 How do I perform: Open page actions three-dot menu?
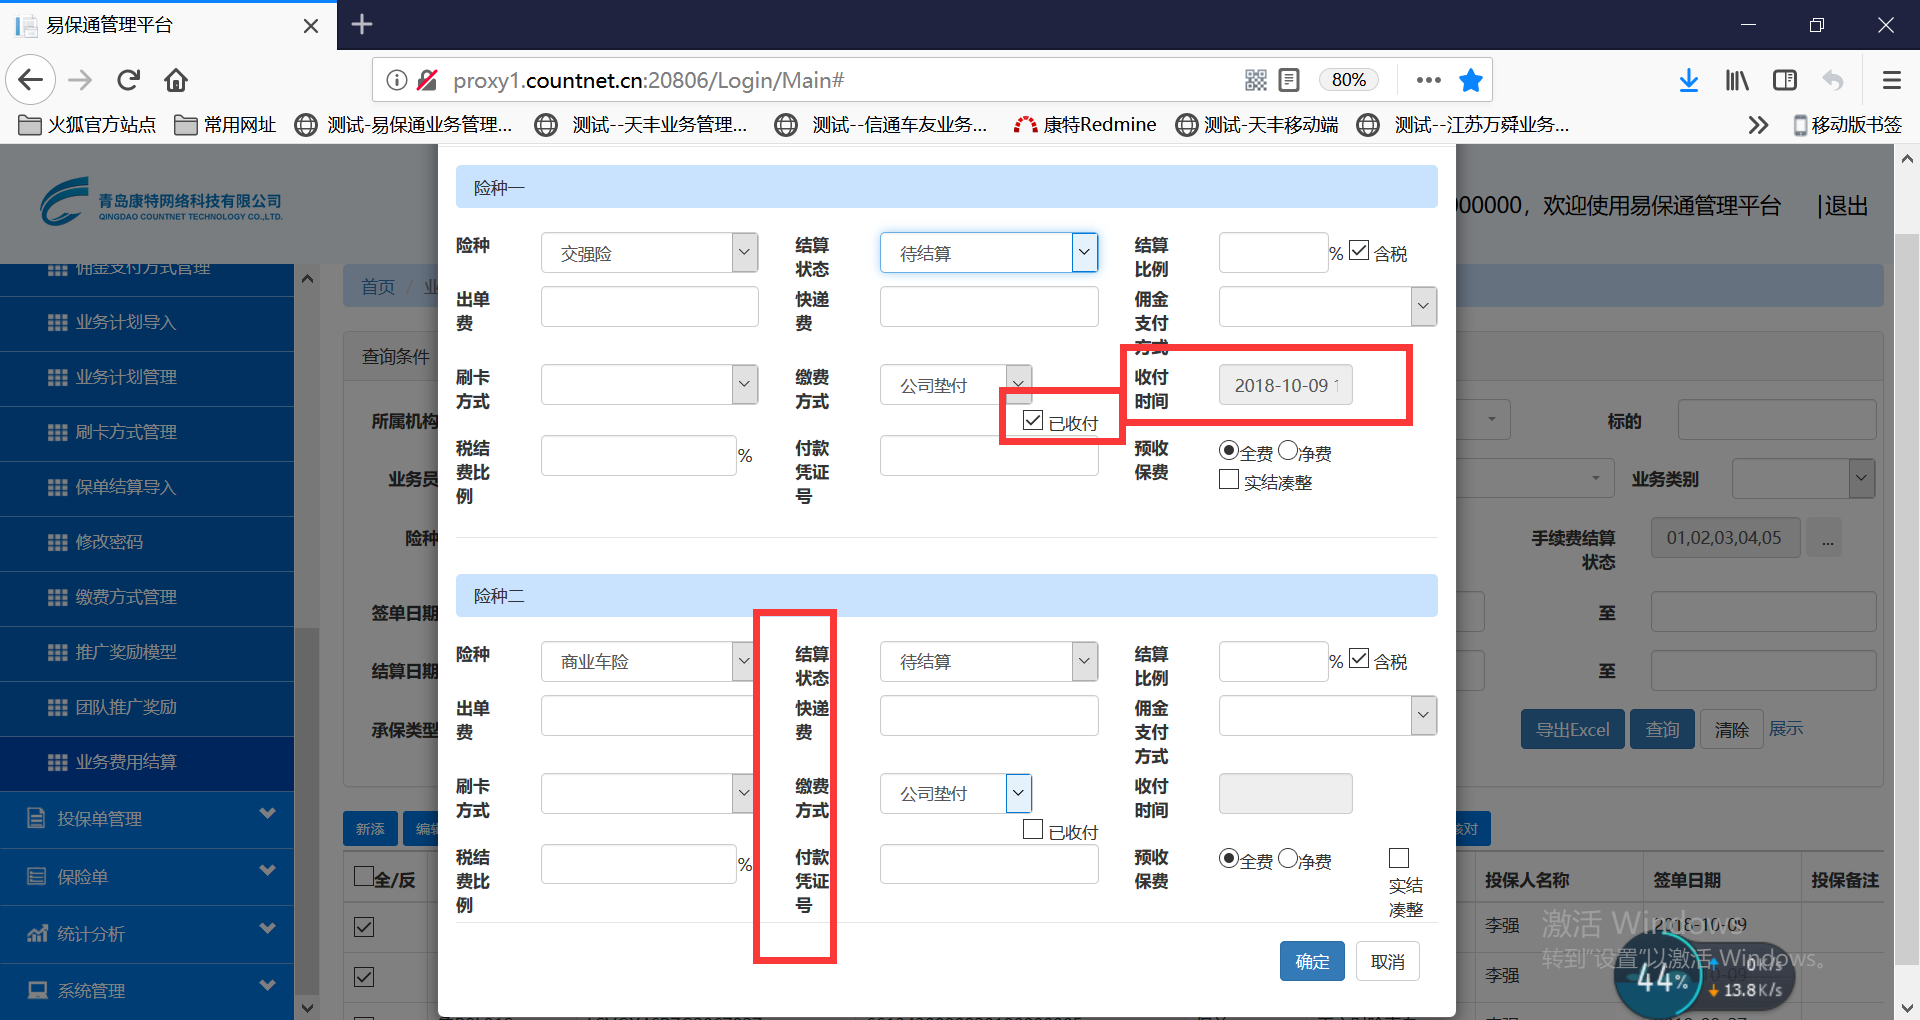[1429, 80]
